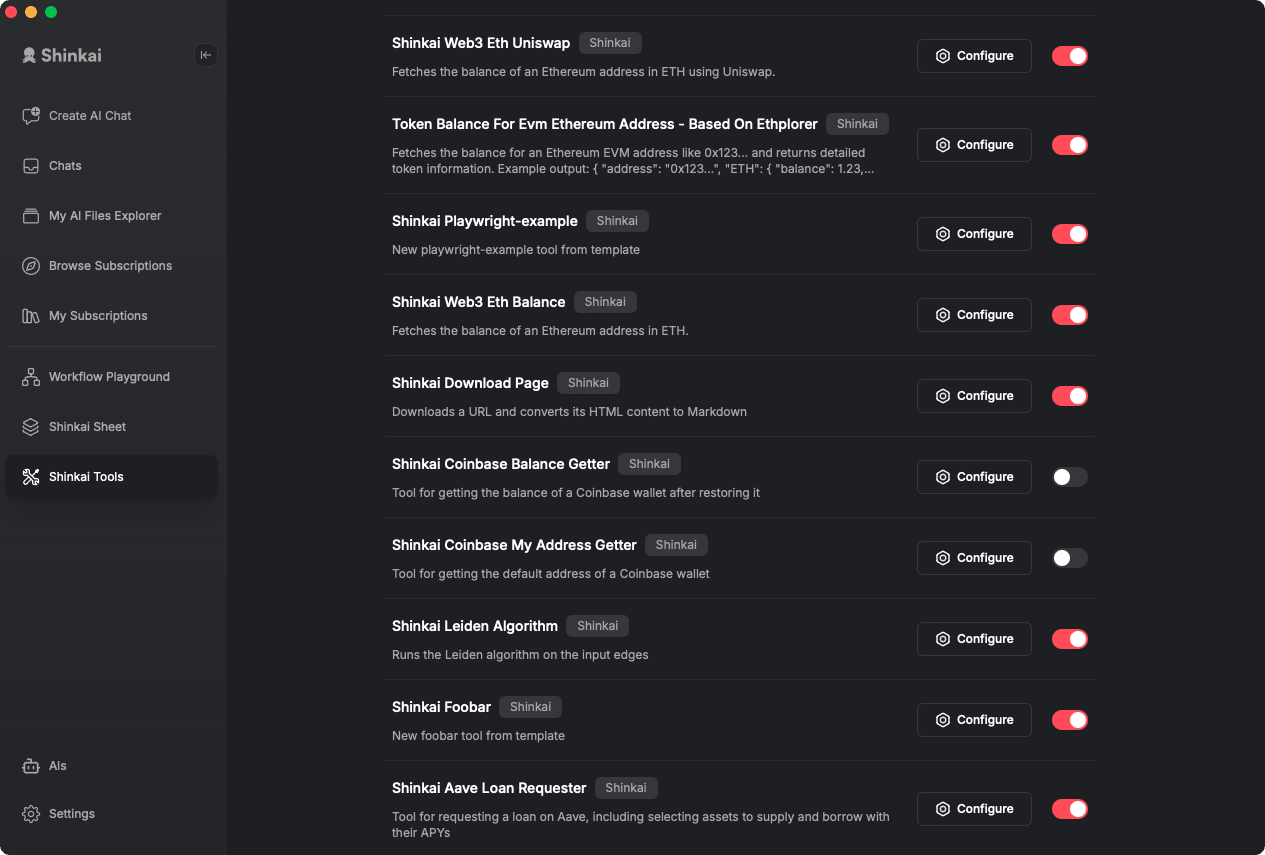
Task: Click gear icon in Foobar Configure button
Action: pos(943,720)
